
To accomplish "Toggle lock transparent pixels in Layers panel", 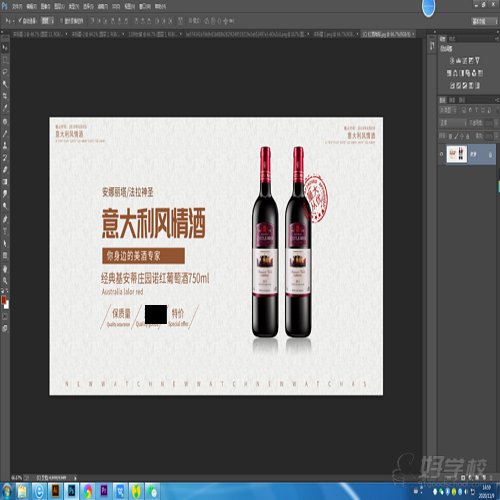I will point(450,136).
